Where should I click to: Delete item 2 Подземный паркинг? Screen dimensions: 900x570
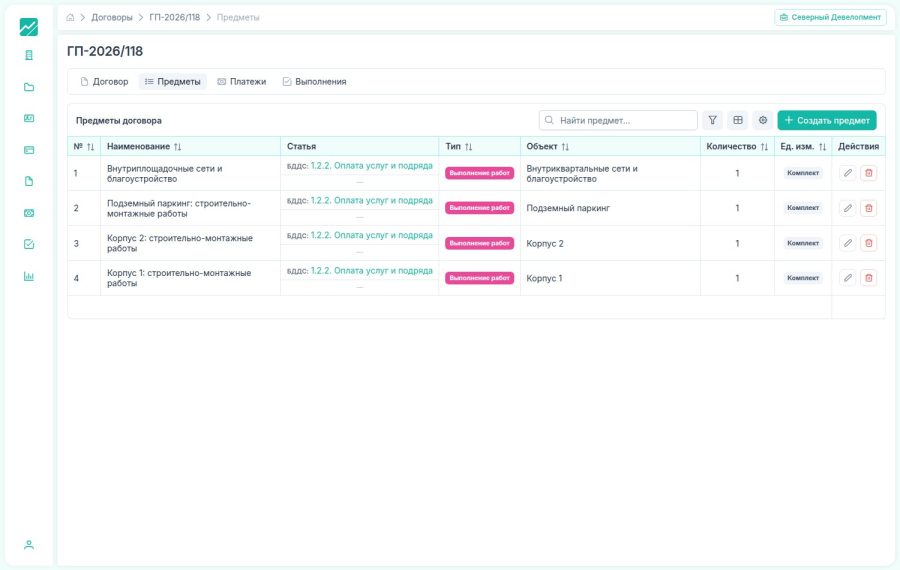[868, 208]
